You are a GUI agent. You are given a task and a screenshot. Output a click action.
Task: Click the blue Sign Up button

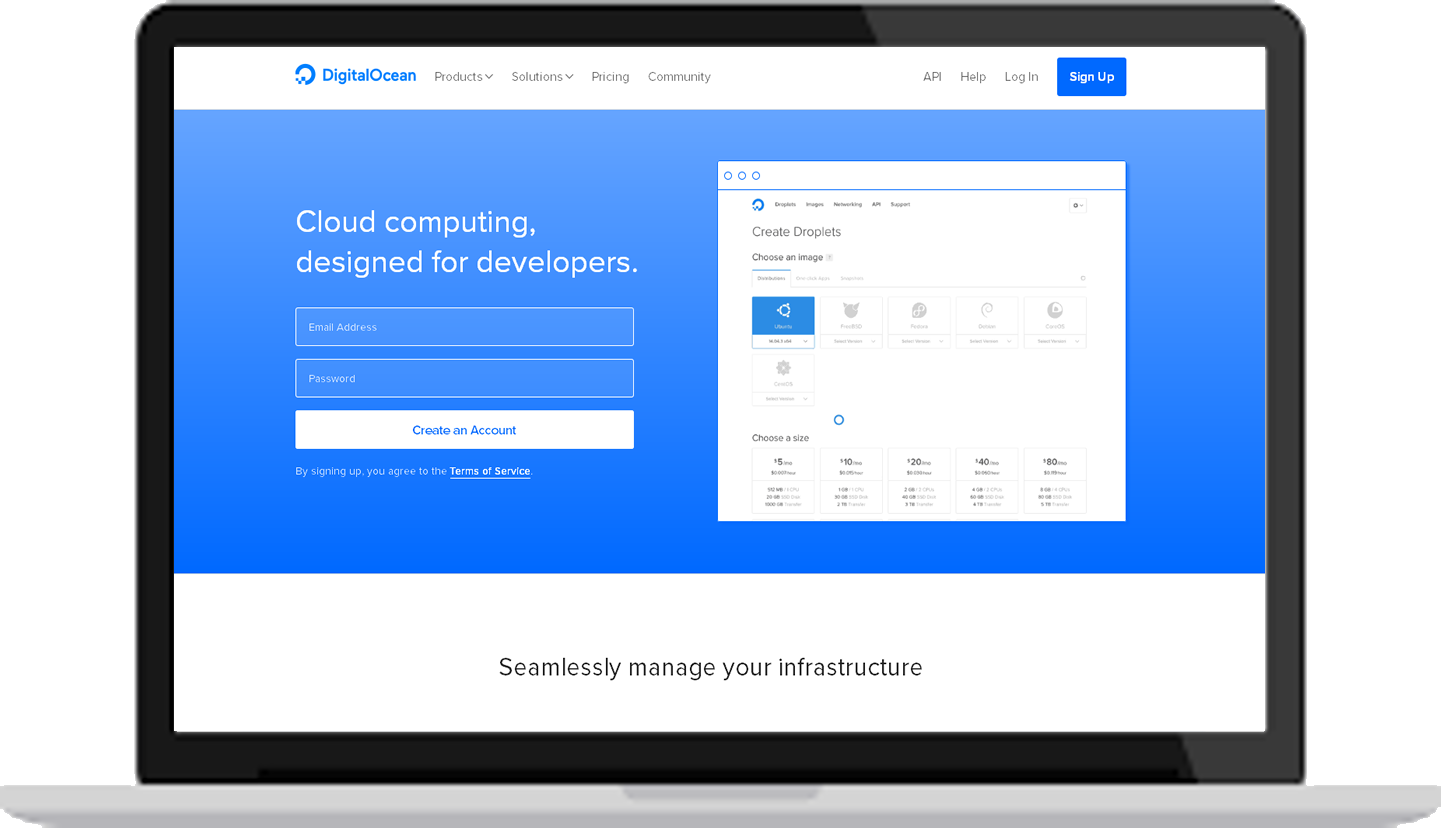click(1091, 77)
